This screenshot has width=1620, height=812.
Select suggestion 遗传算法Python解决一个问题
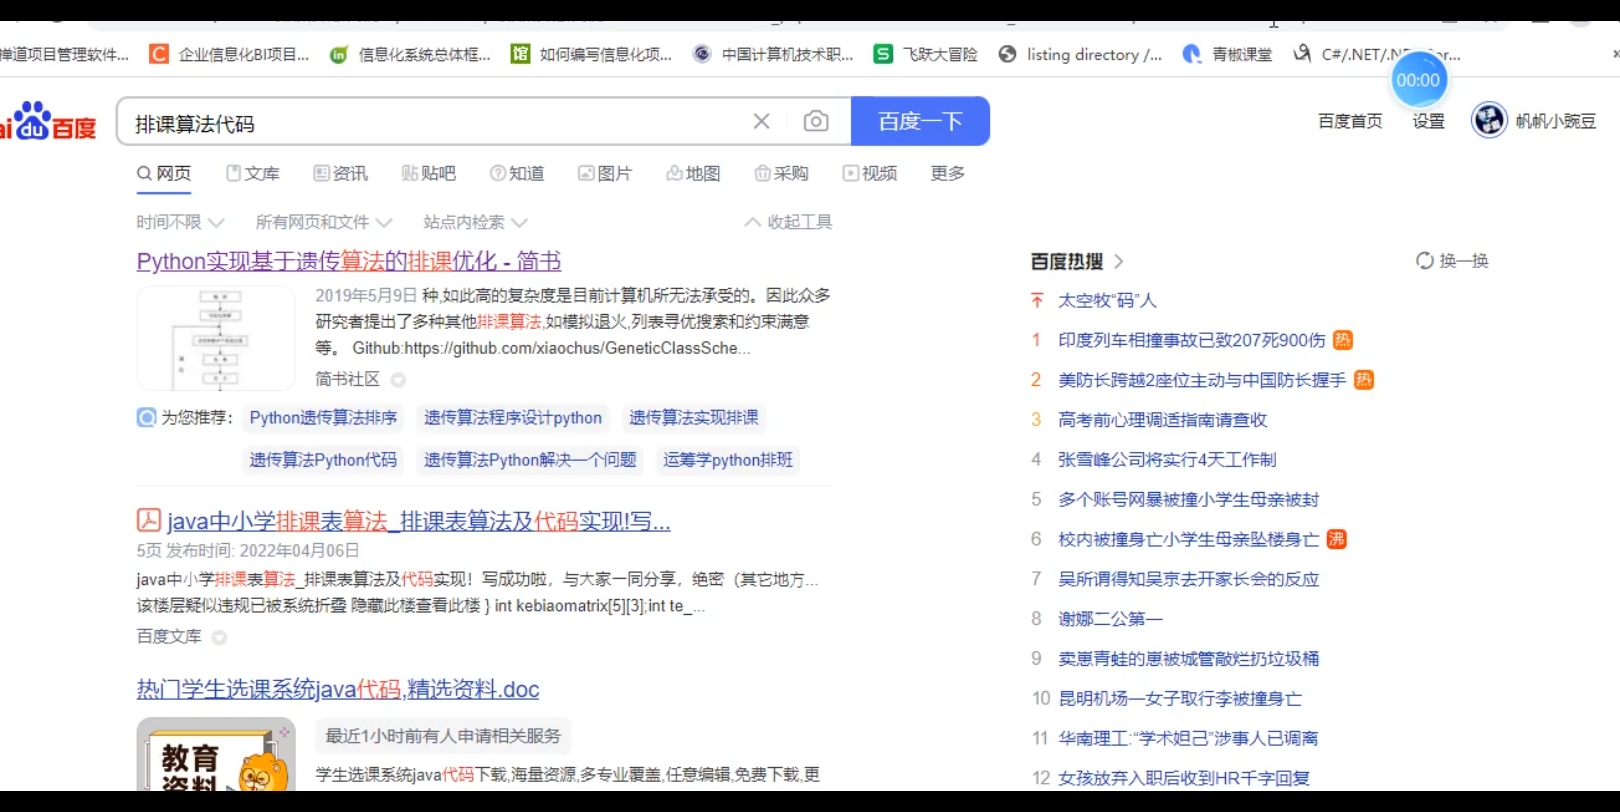tap(530, 460)
